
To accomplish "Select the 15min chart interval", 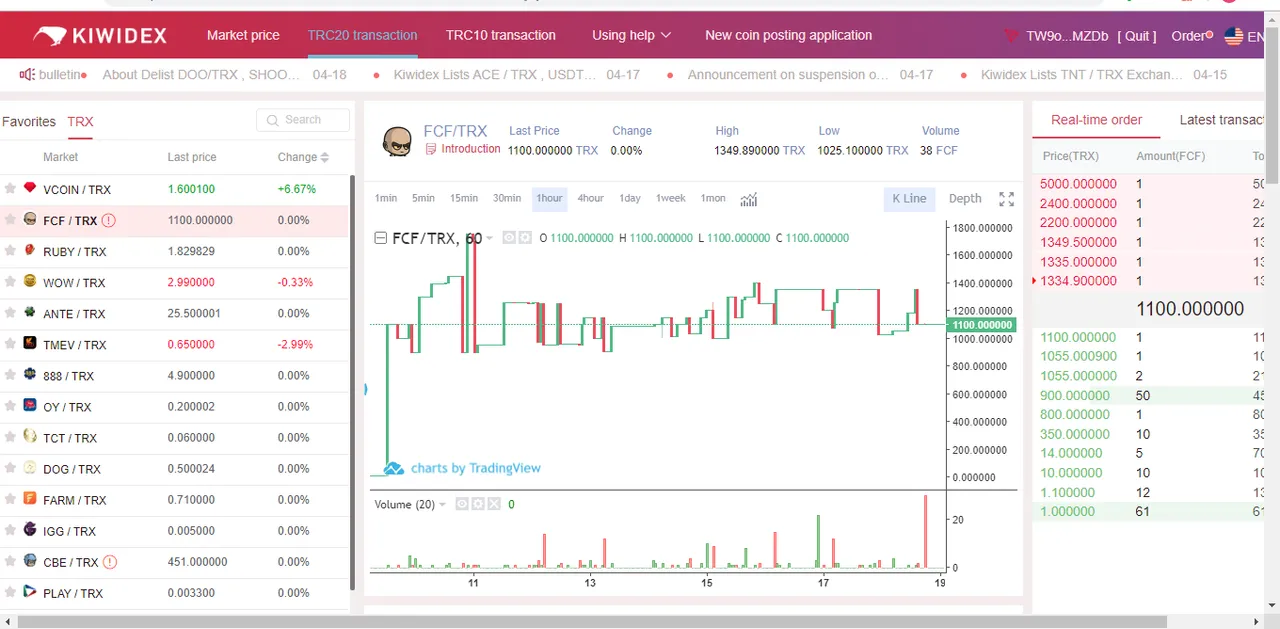I will click(x=464, y=198).
